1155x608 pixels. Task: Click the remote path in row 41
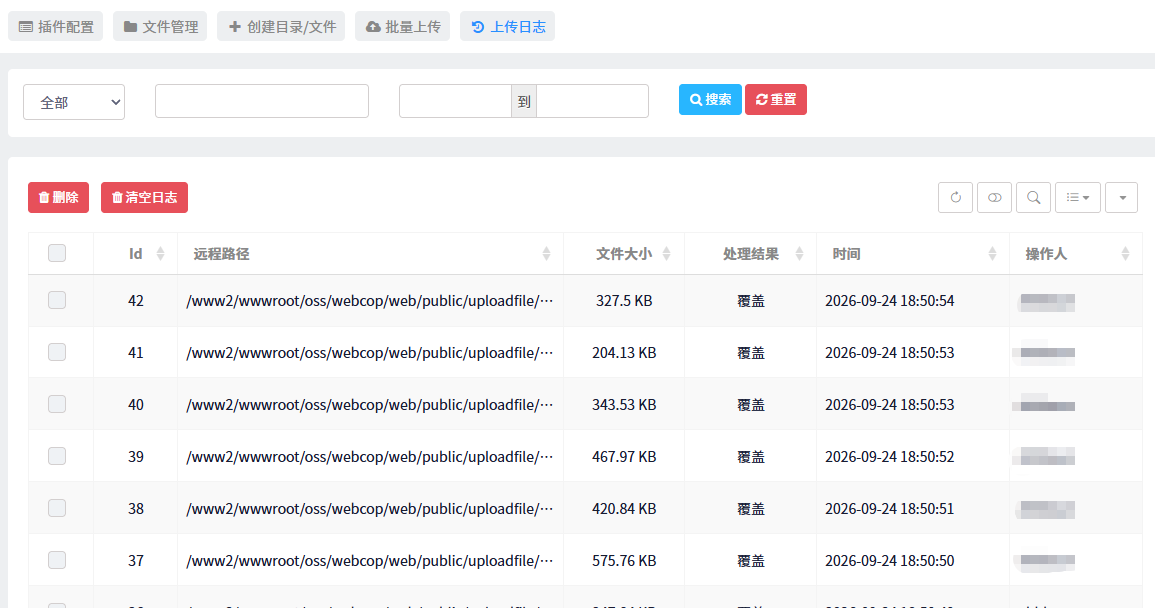coord(370,353)
